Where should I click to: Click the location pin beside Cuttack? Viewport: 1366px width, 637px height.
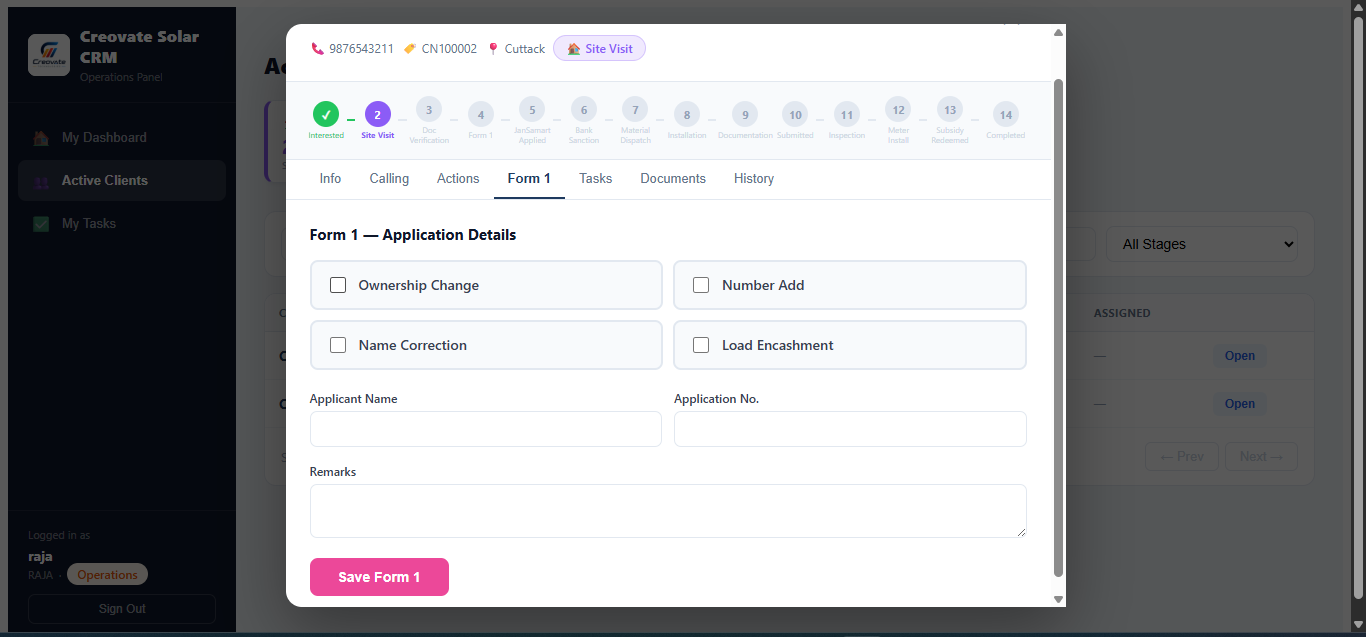[493, 48]
